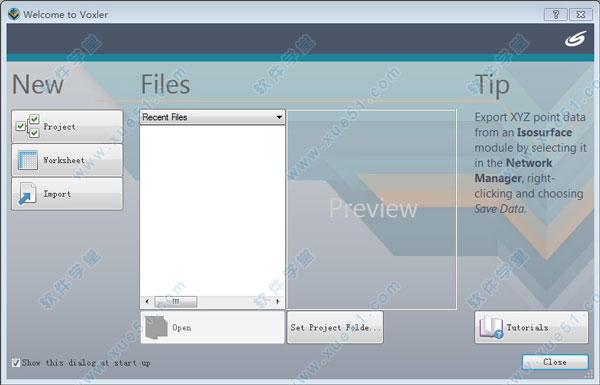The width and height of the screenshot is (600, 385).
Task: Click Set Project Folder button
Action: [335, 327]
